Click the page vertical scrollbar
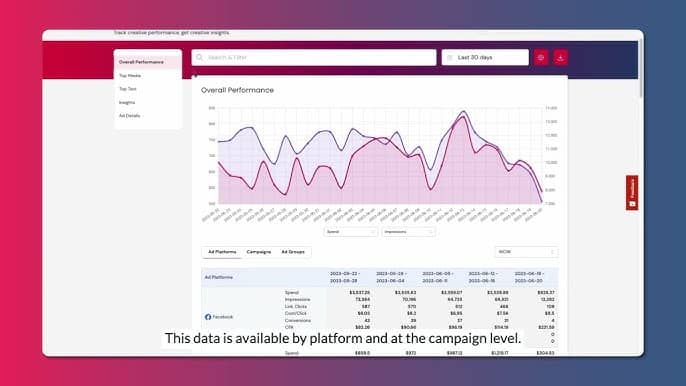The height and width of the screenshot is (386, 686). 640,68
